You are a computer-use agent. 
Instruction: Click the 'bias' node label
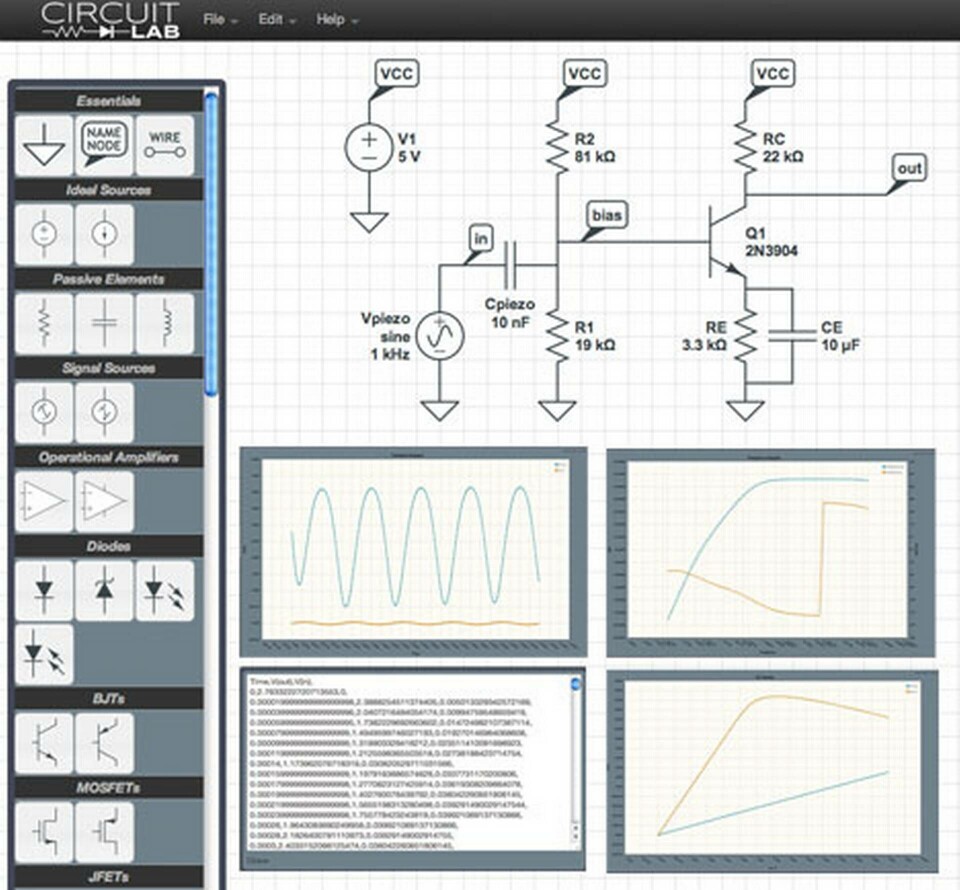point(606,215)
